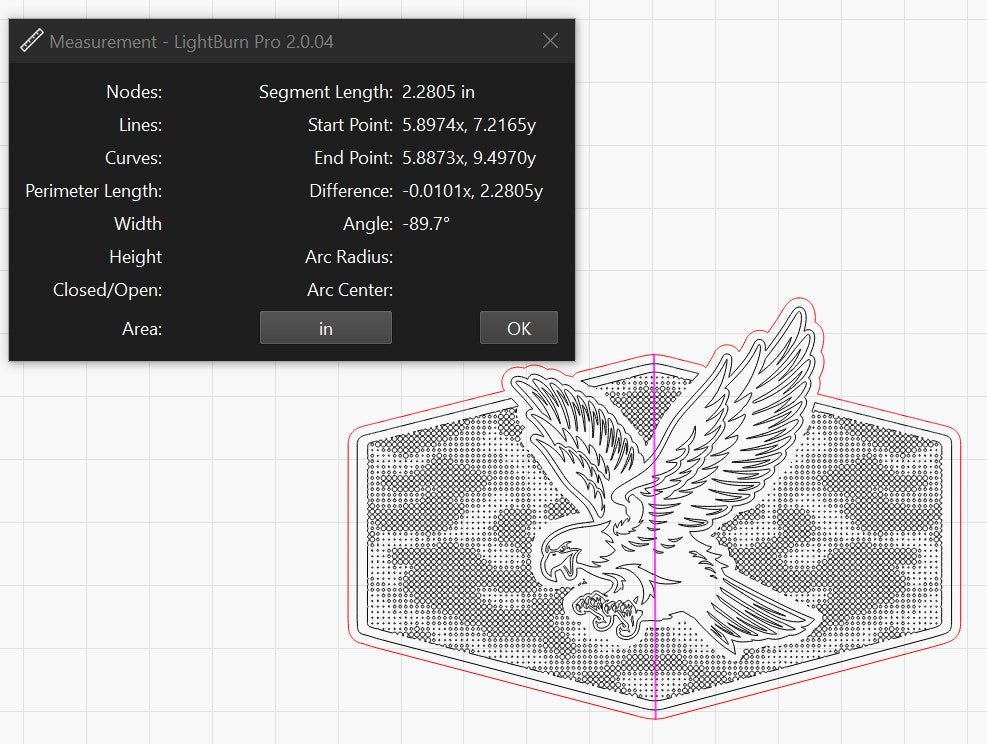Click the Perimeter Length label

[93, 190]
